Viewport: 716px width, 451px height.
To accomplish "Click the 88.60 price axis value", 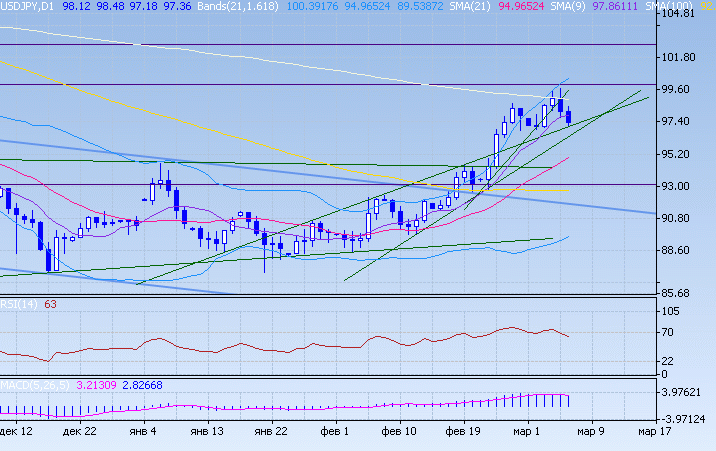I will click(x=677, y=250).
